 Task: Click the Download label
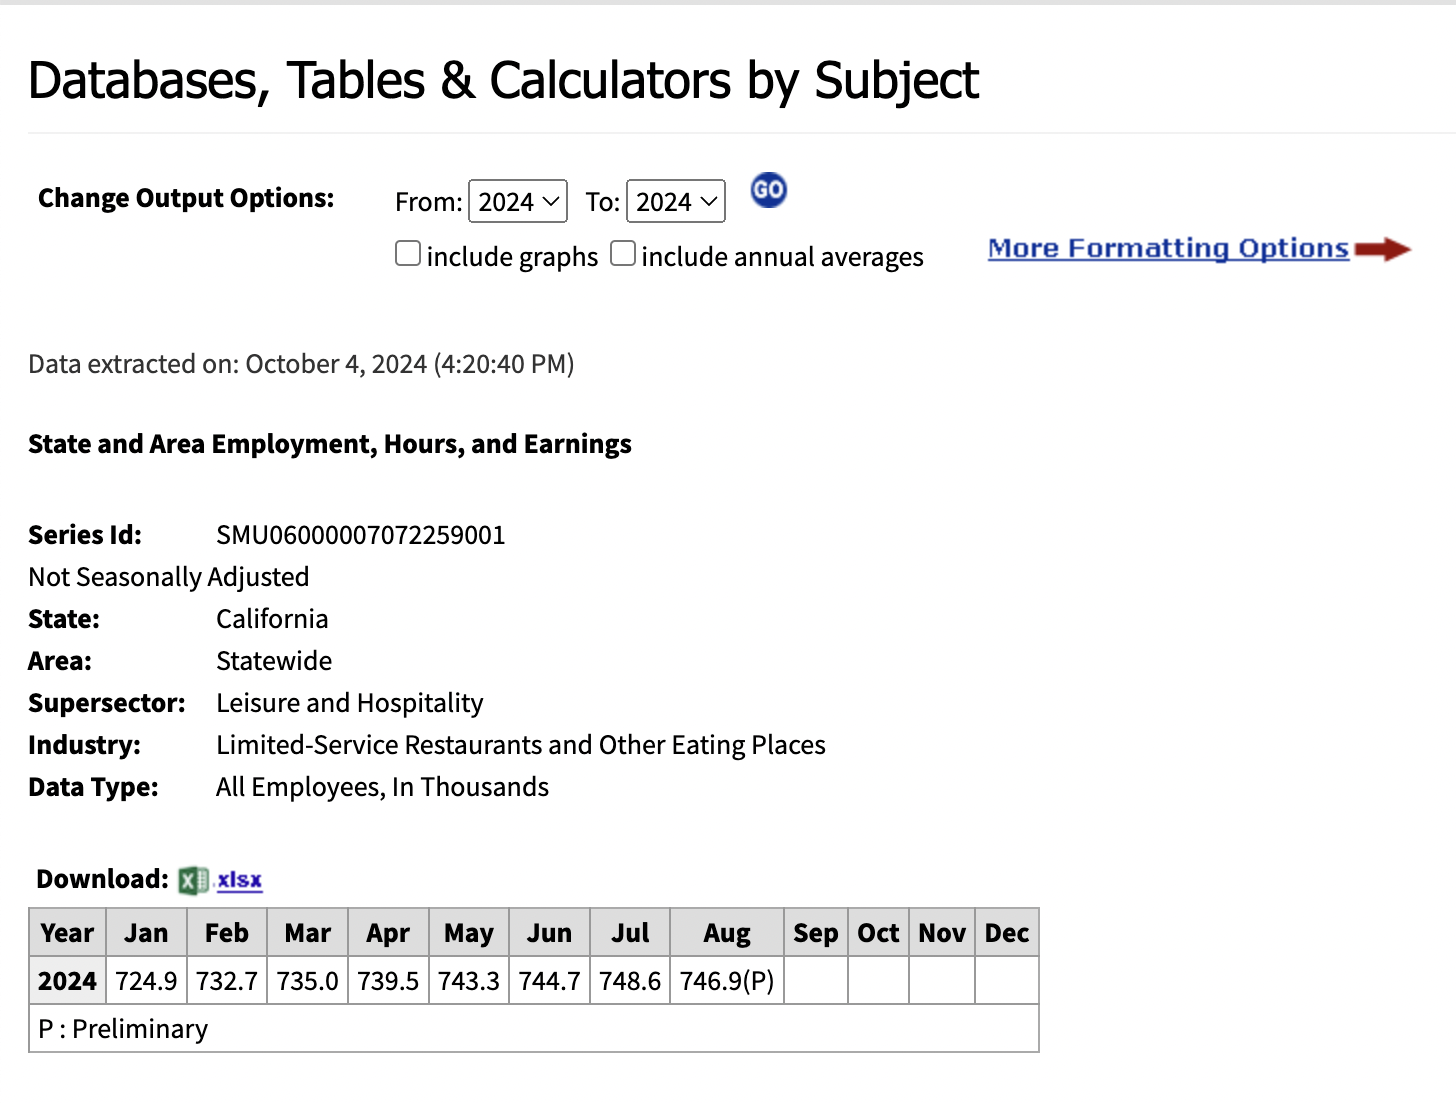(103, 879)
